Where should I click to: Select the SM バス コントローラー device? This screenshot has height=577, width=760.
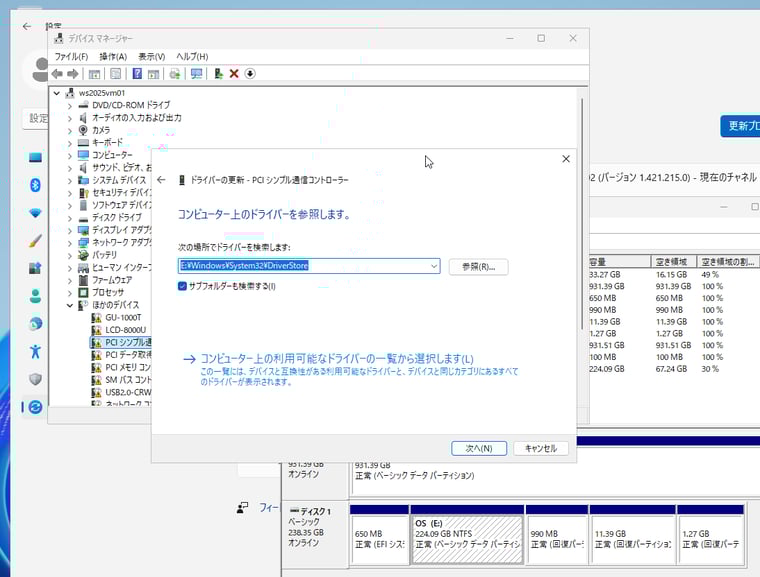[128, 380]
